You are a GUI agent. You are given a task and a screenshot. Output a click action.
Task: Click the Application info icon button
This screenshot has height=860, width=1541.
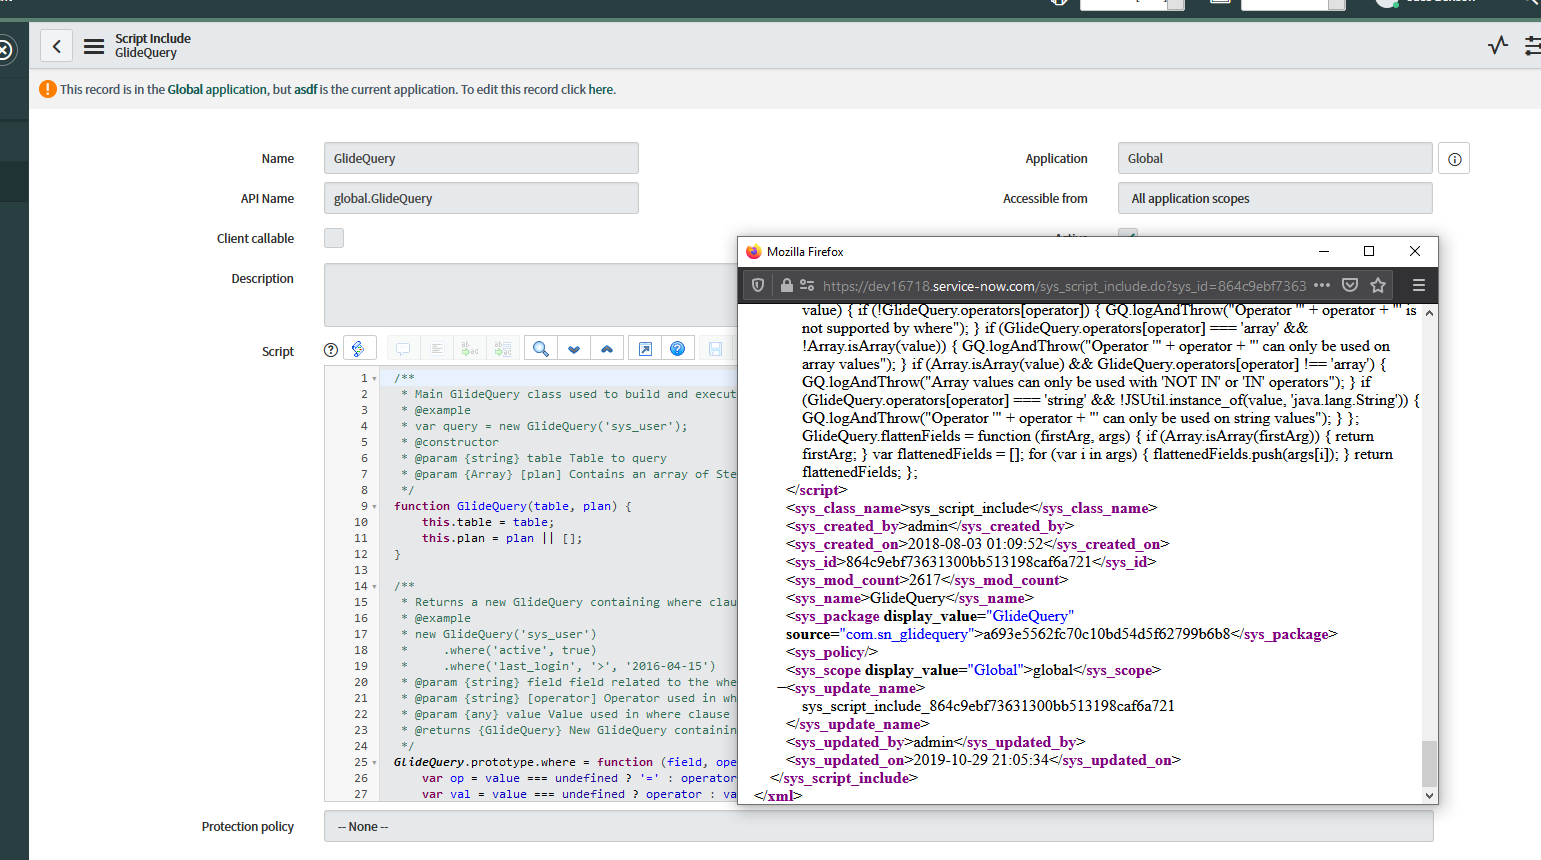1454,159
